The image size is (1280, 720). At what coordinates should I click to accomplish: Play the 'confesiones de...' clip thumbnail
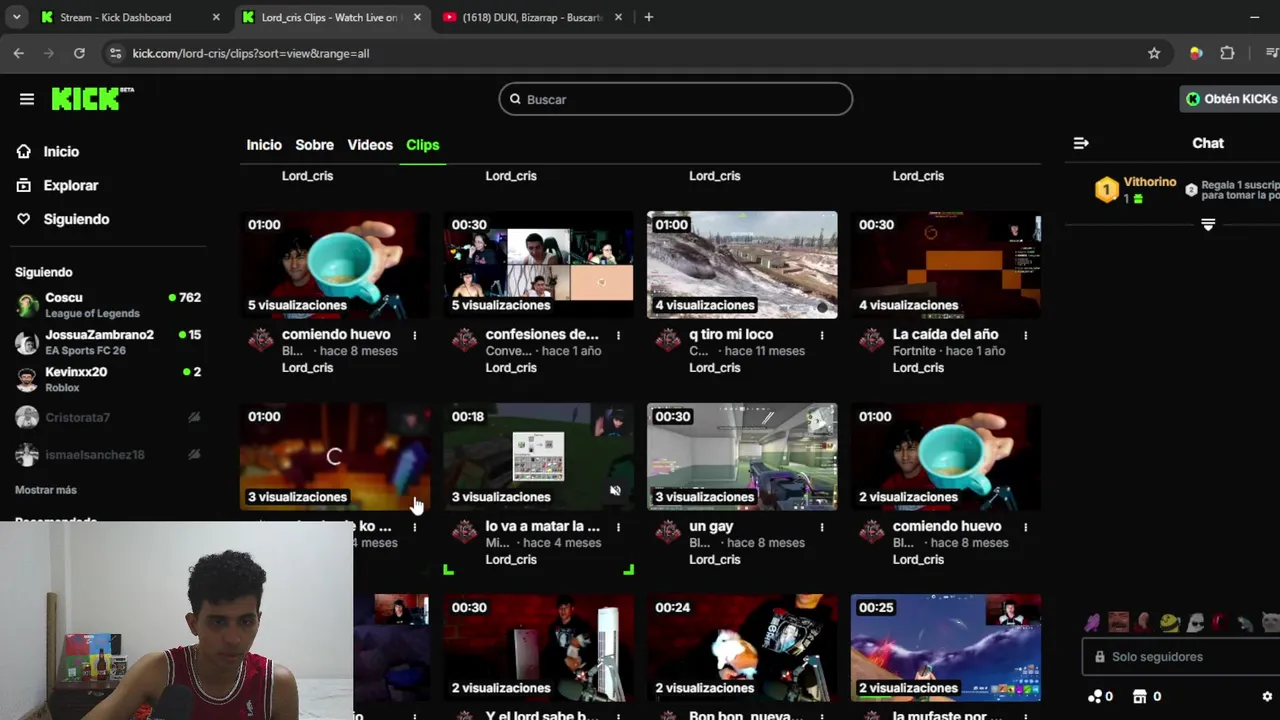[x=538, y=264]
